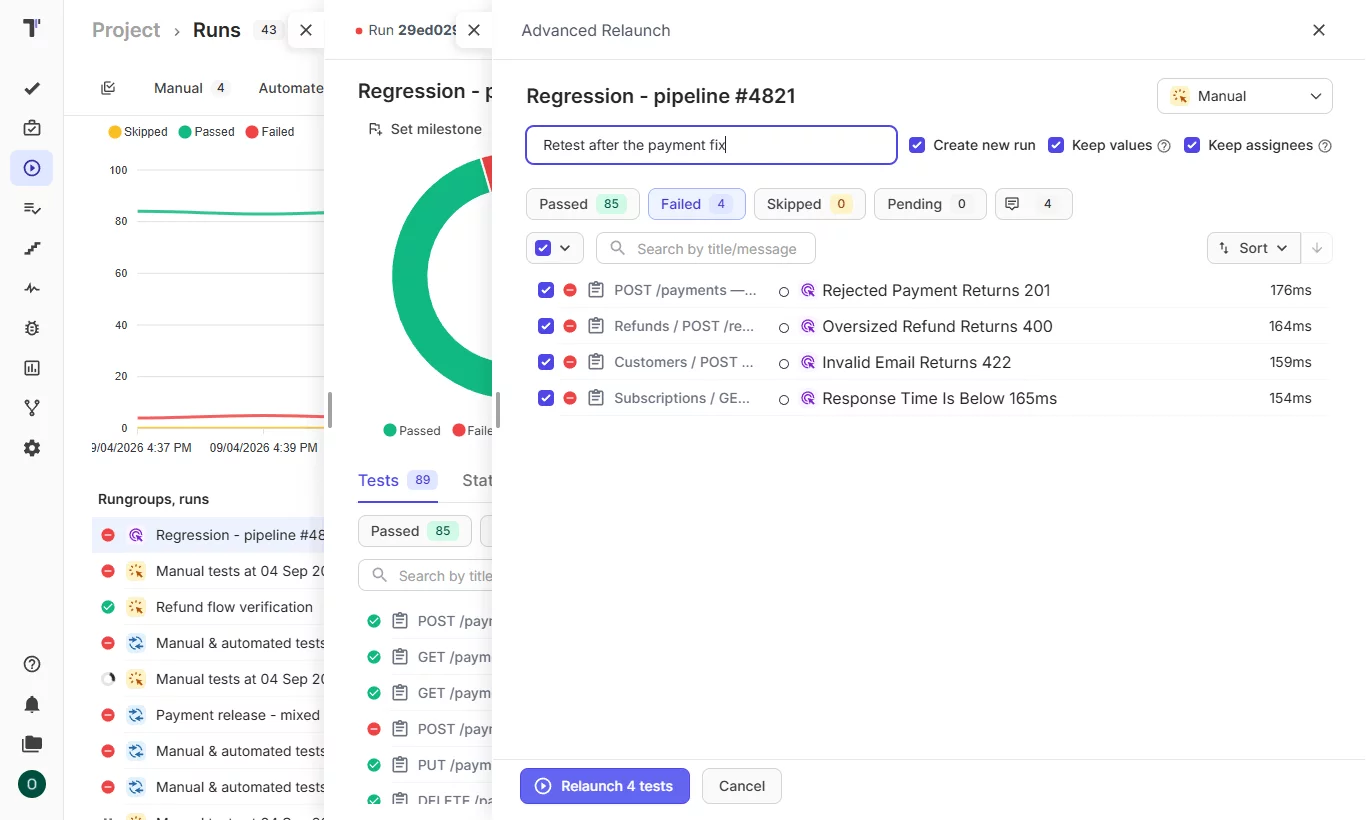
Task: Click automated icon beside Invalid Email Returns 422
Action: point(808,362)
